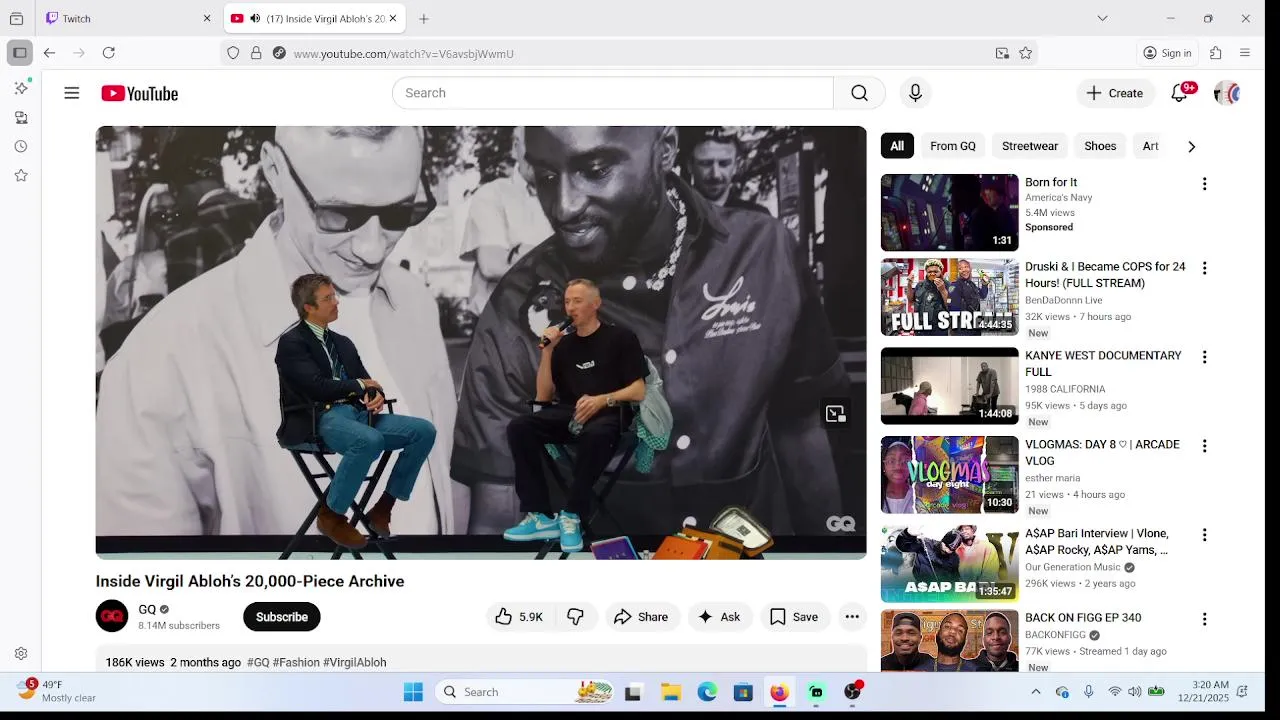This screenshot has height=720, width=1280.
Task: Open the KANYE WEST DOCUMENTARY thumbnail
Action: [950, 386]
